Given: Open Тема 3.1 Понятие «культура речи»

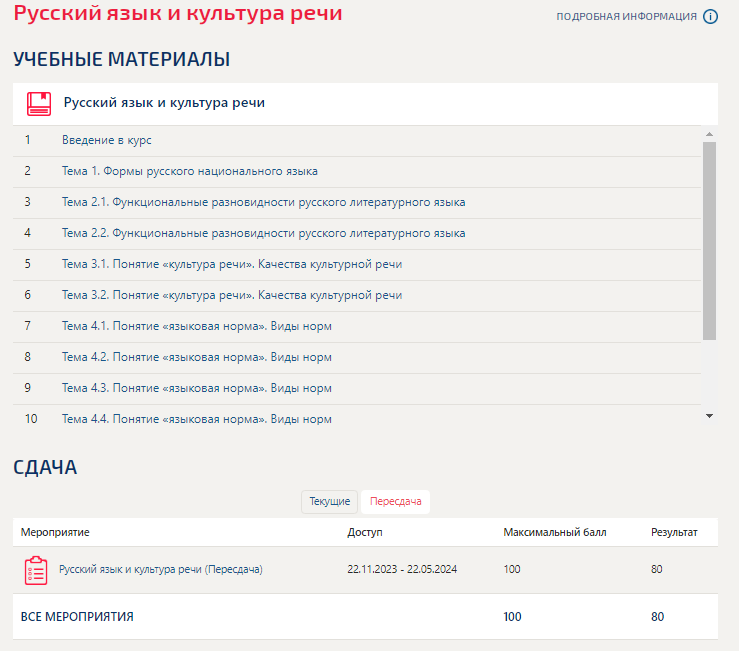Looking at the screenshot, I should point(232,264).
